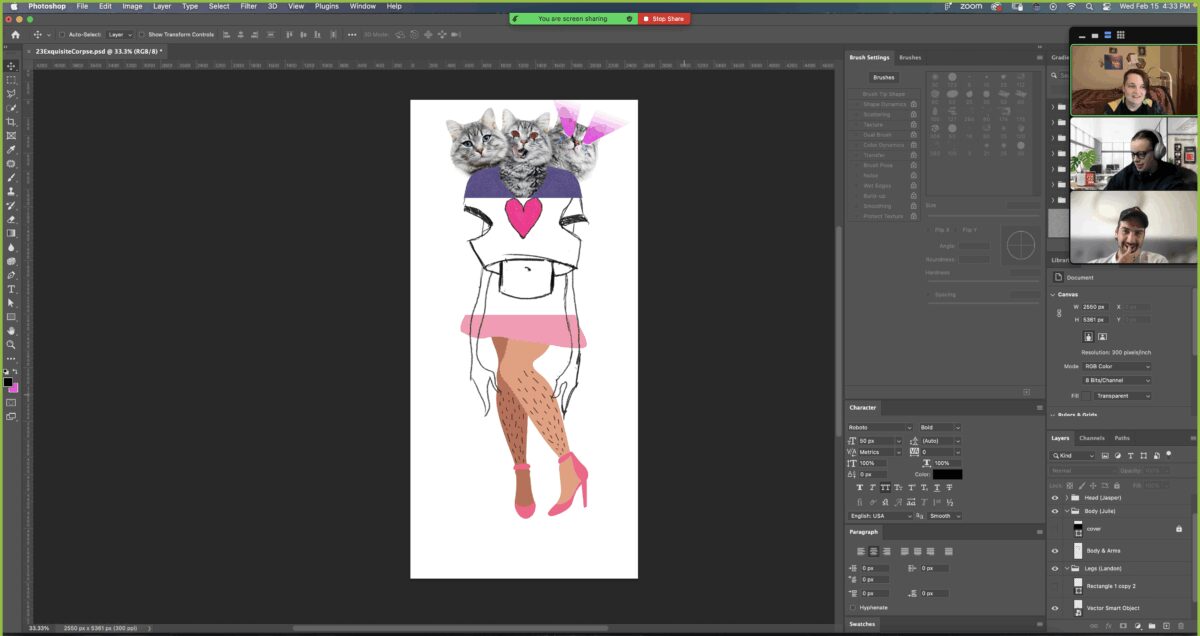Open the Plugins menu

[327, 6]
